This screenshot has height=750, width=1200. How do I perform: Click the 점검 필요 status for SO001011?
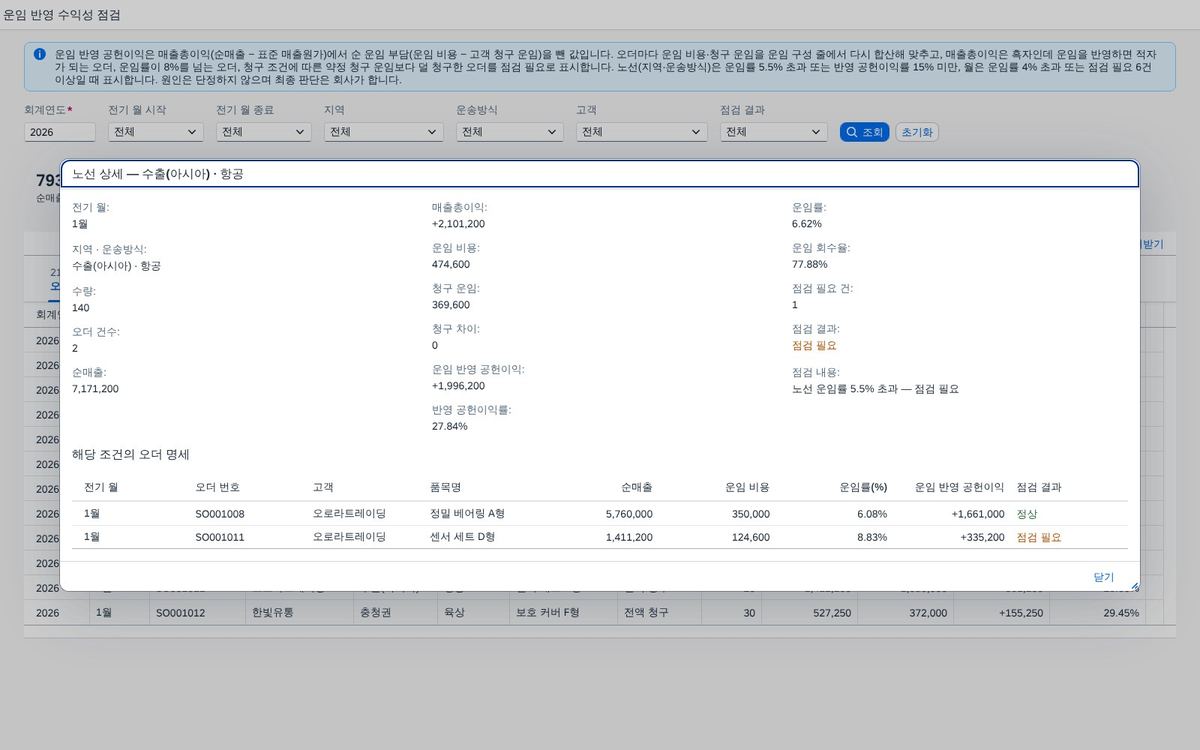[x=1039, y=537]
